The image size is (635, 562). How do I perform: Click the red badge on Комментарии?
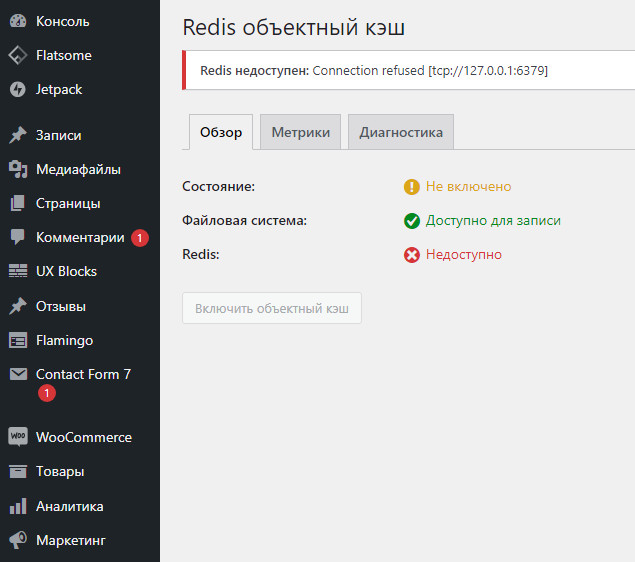140,238
